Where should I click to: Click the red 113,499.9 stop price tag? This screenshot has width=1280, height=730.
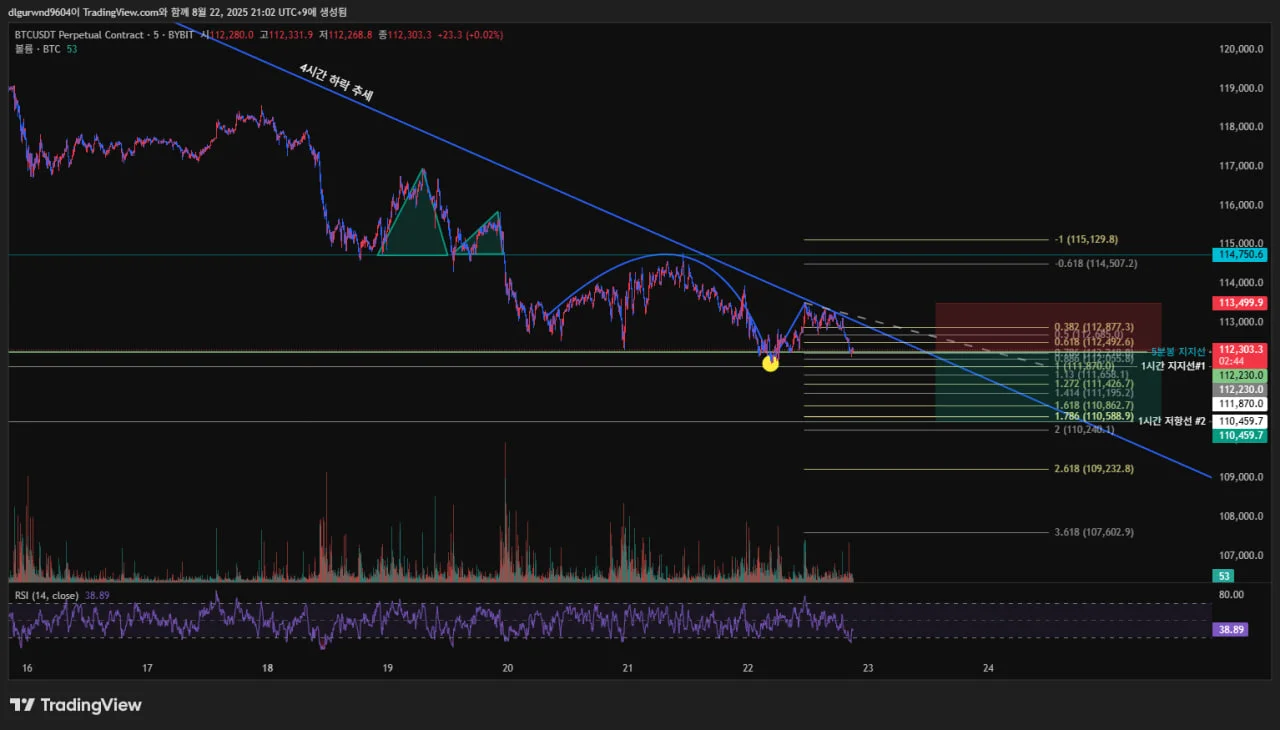tap(1240, 303)
